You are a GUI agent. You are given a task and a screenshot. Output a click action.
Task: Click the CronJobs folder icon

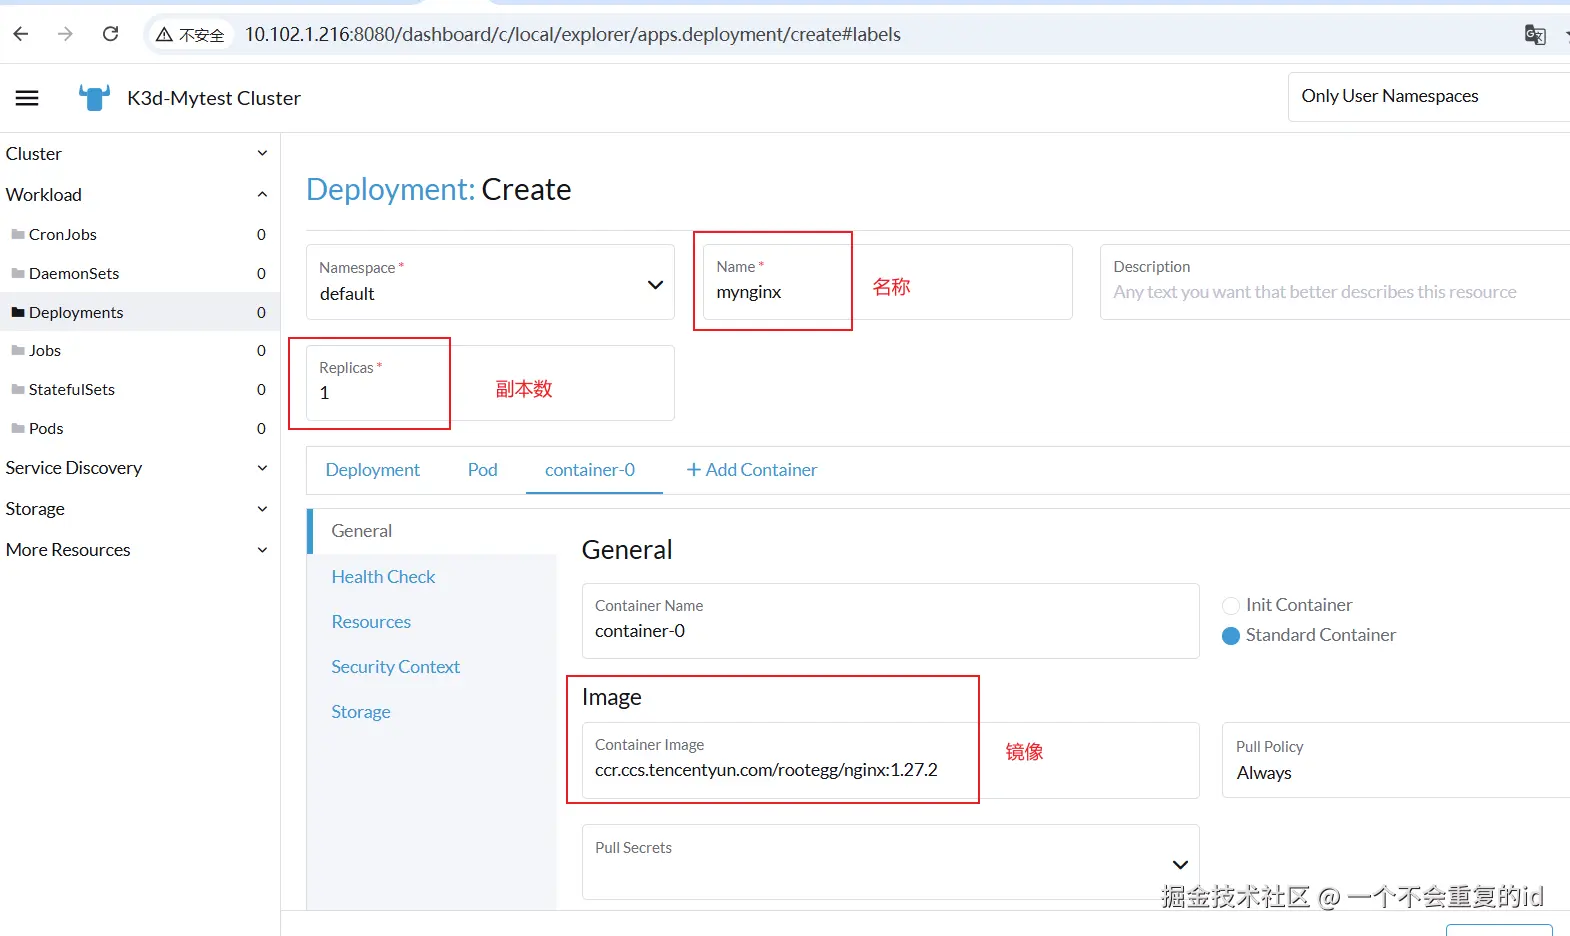pyautogui.click(x=18, y=234)
